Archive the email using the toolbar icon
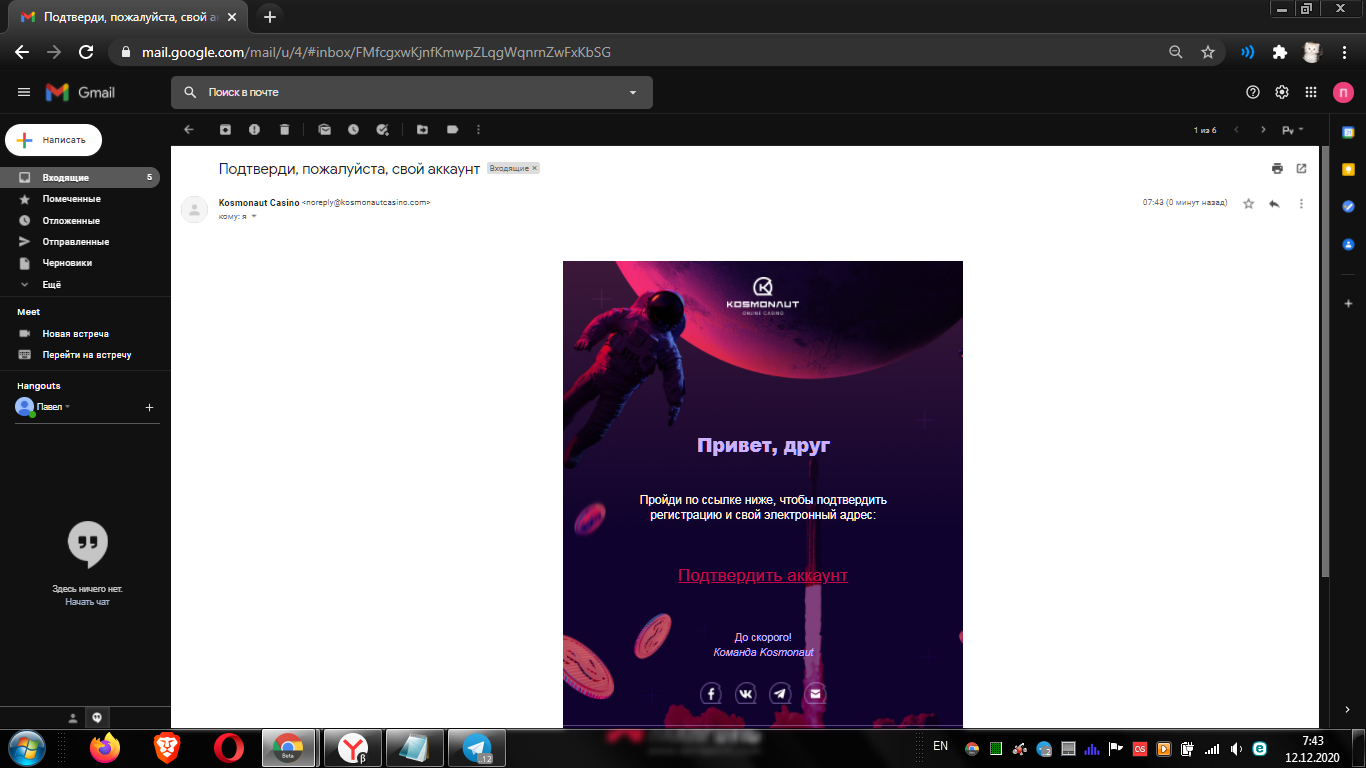Viewport: 1366px width, 768px height. pyautogui.click(x=224, y=129)
